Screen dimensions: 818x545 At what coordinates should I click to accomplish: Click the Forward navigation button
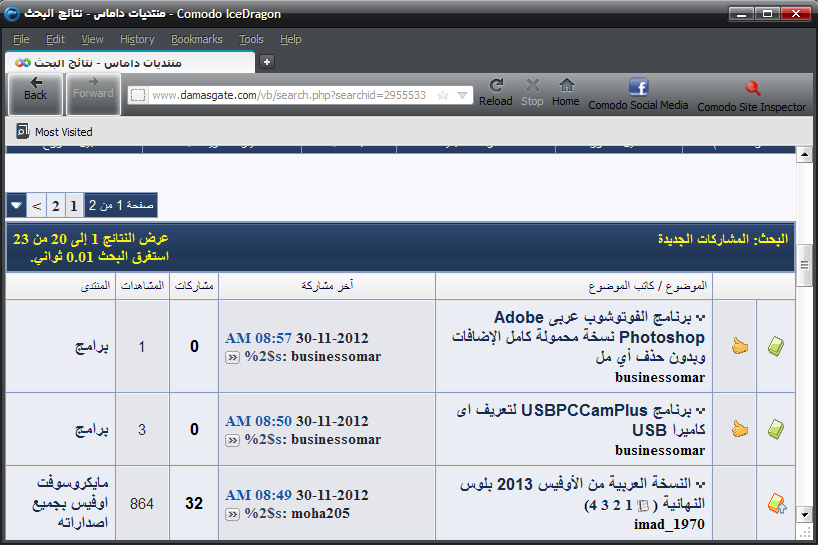93,94
